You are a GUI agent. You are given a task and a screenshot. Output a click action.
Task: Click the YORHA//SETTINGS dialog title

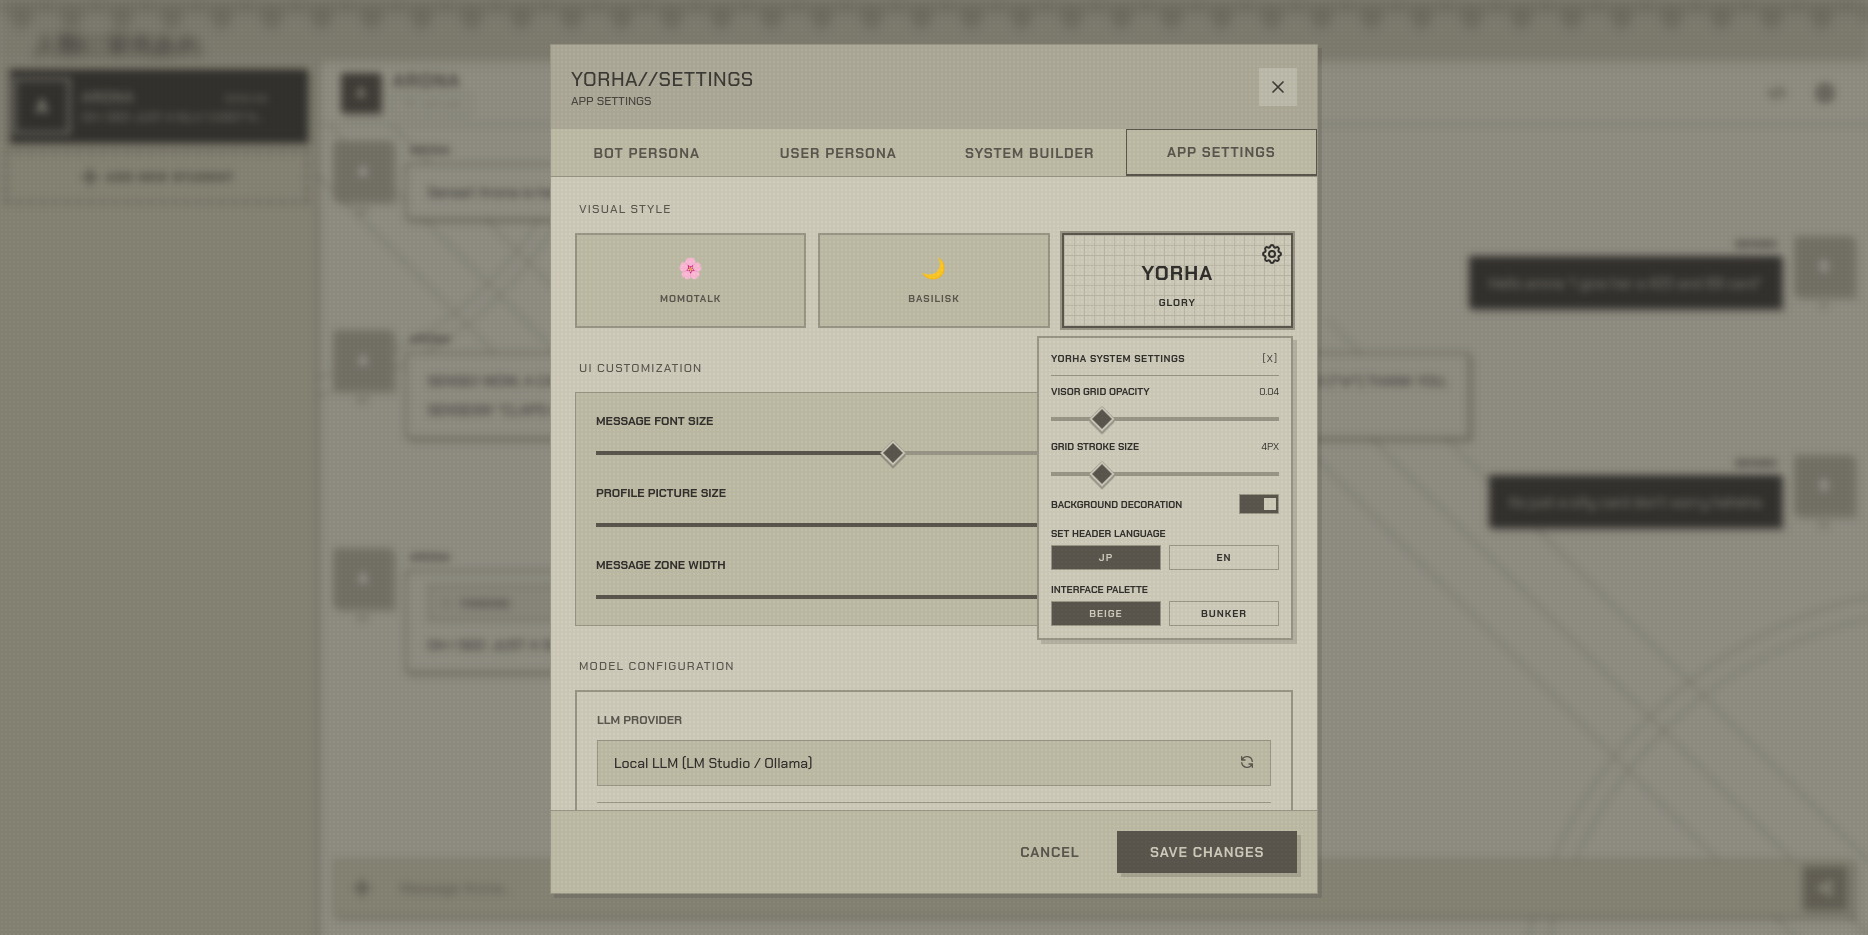click(x=662, y=79)
